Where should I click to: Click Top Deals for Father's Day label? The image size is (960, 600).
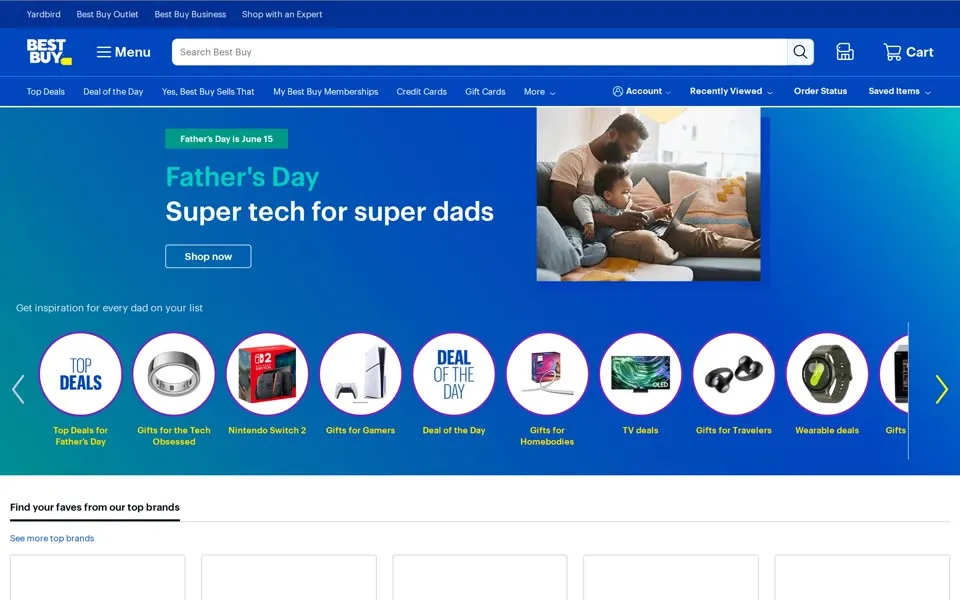[80, 436]
